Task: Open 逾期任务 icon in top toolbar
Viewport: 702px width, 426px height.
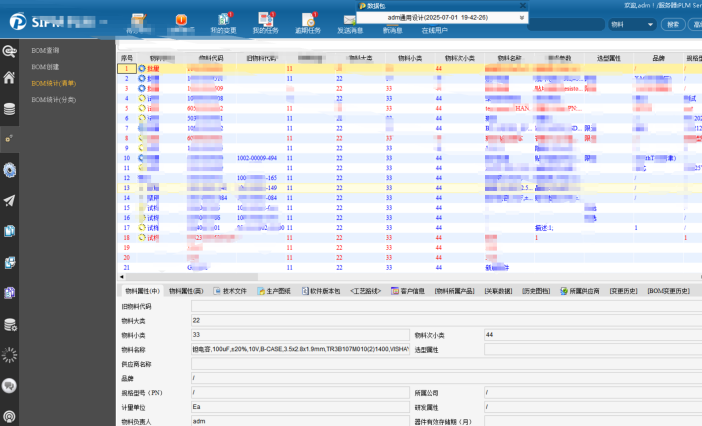Action: [307, 19]
